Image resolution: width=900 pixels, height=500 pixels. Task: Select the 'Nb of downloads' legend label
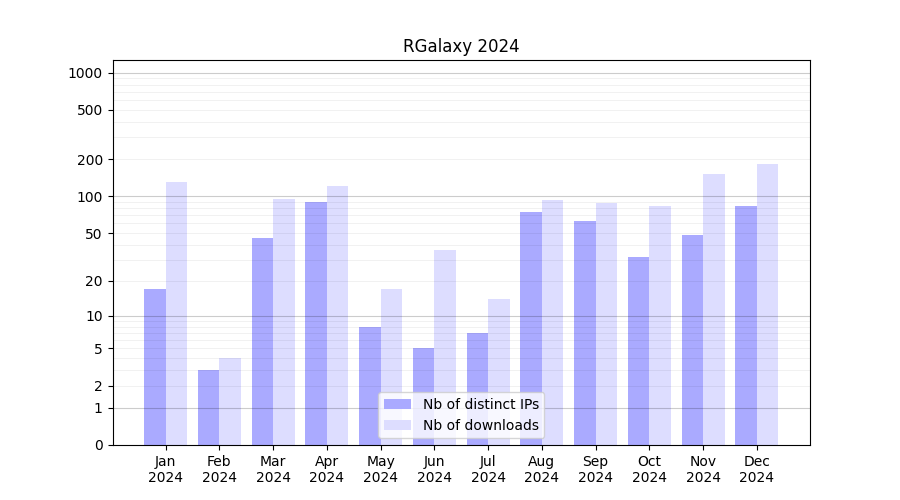[480, 425]
